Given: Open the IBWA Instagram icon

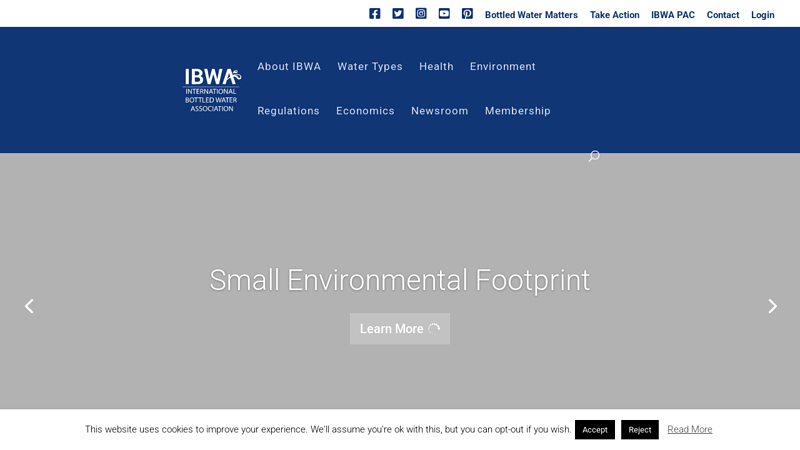Looking at the screenshot, I should pos(421,14).
